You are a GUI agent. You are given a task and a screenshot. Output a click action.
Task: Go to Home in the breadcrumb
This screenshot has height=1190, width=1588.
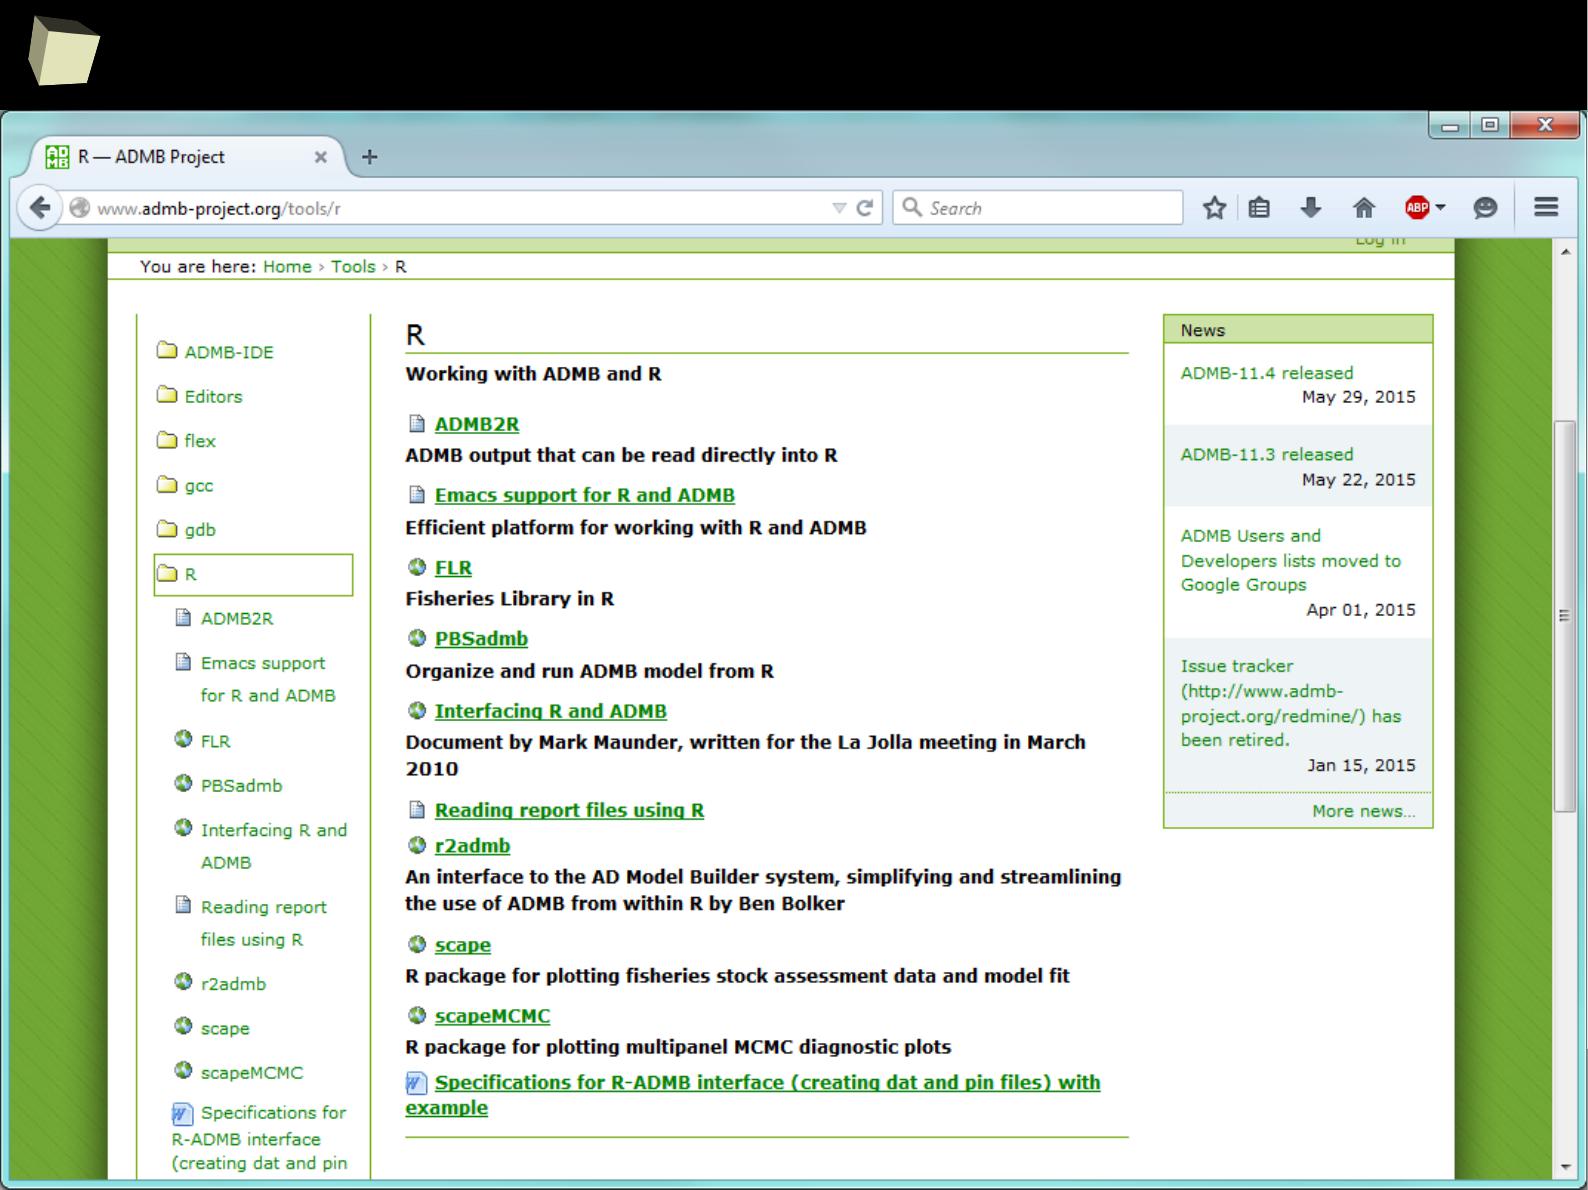pyautogui.click(x=287, y=266)
